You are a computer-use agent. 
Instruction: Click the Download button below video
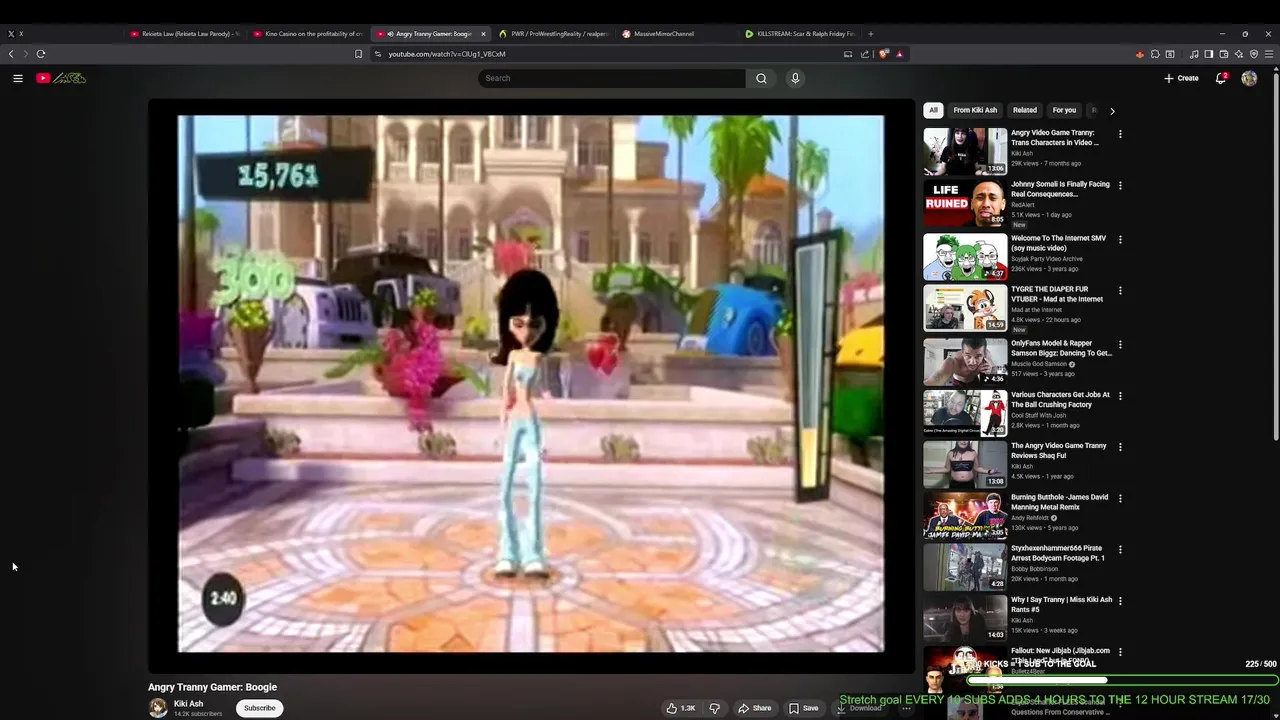859,708
